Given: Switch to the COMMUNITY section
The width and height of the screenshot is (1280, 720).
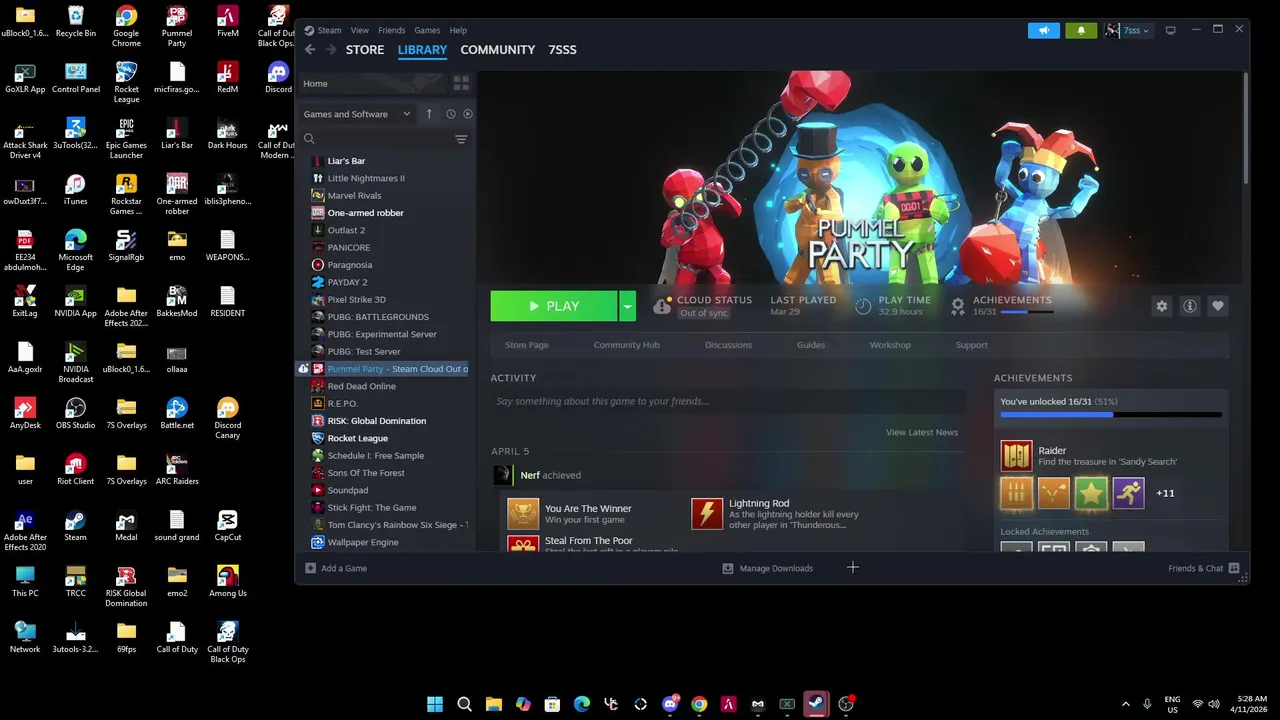Looking at the screenshot, I should pos(498,50).
